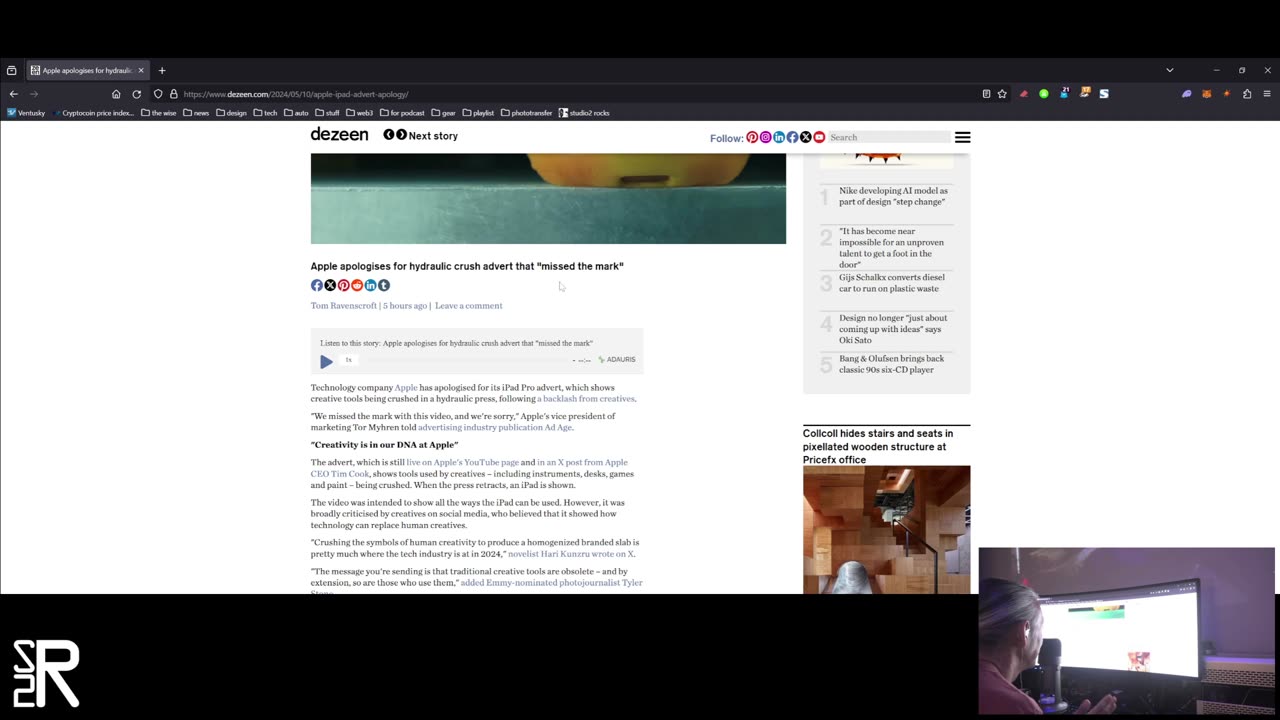
Task: Click the address bar URL field
Action: [580, 94]
